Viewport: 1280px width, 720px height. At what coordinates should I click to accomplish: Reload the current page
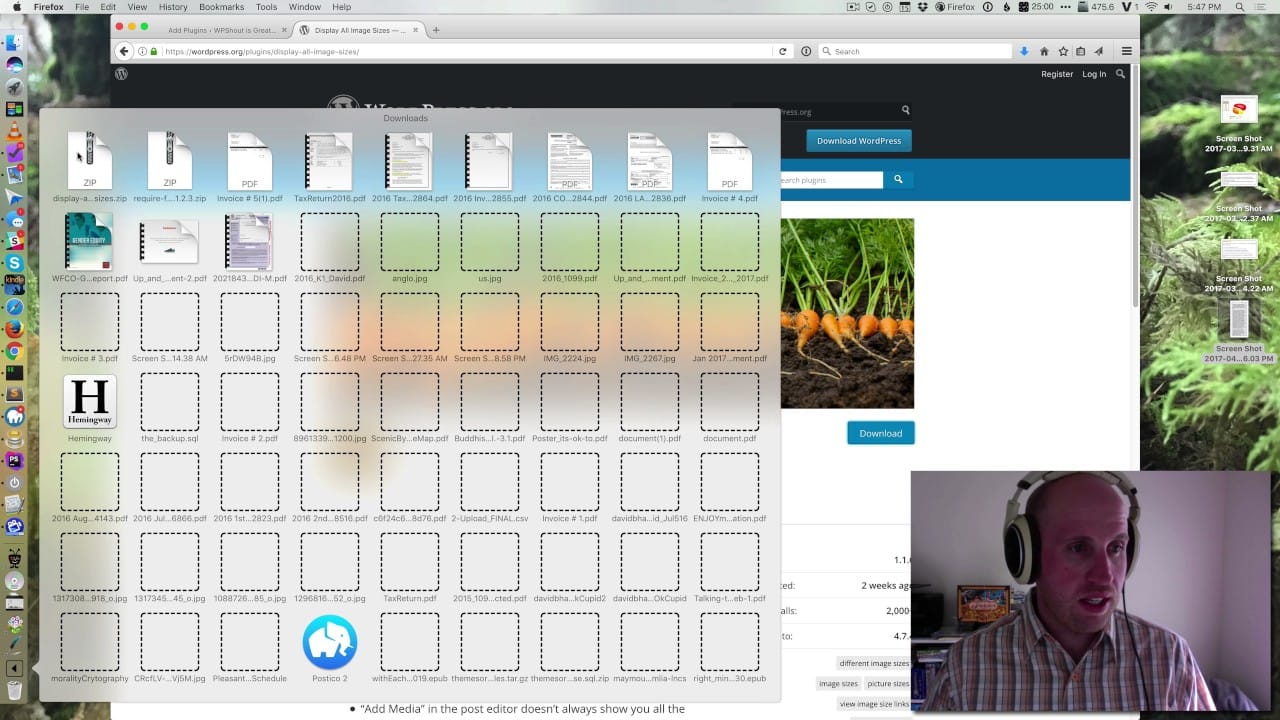782,51
